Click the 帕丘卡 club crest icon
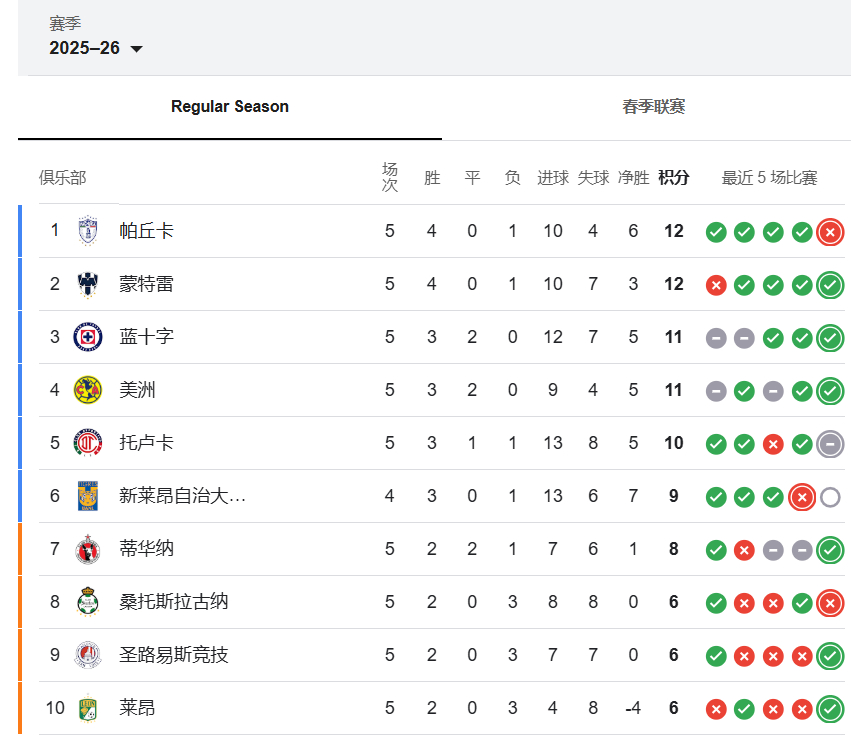Screen dimensions: 851x737 (x=88, y=231)
